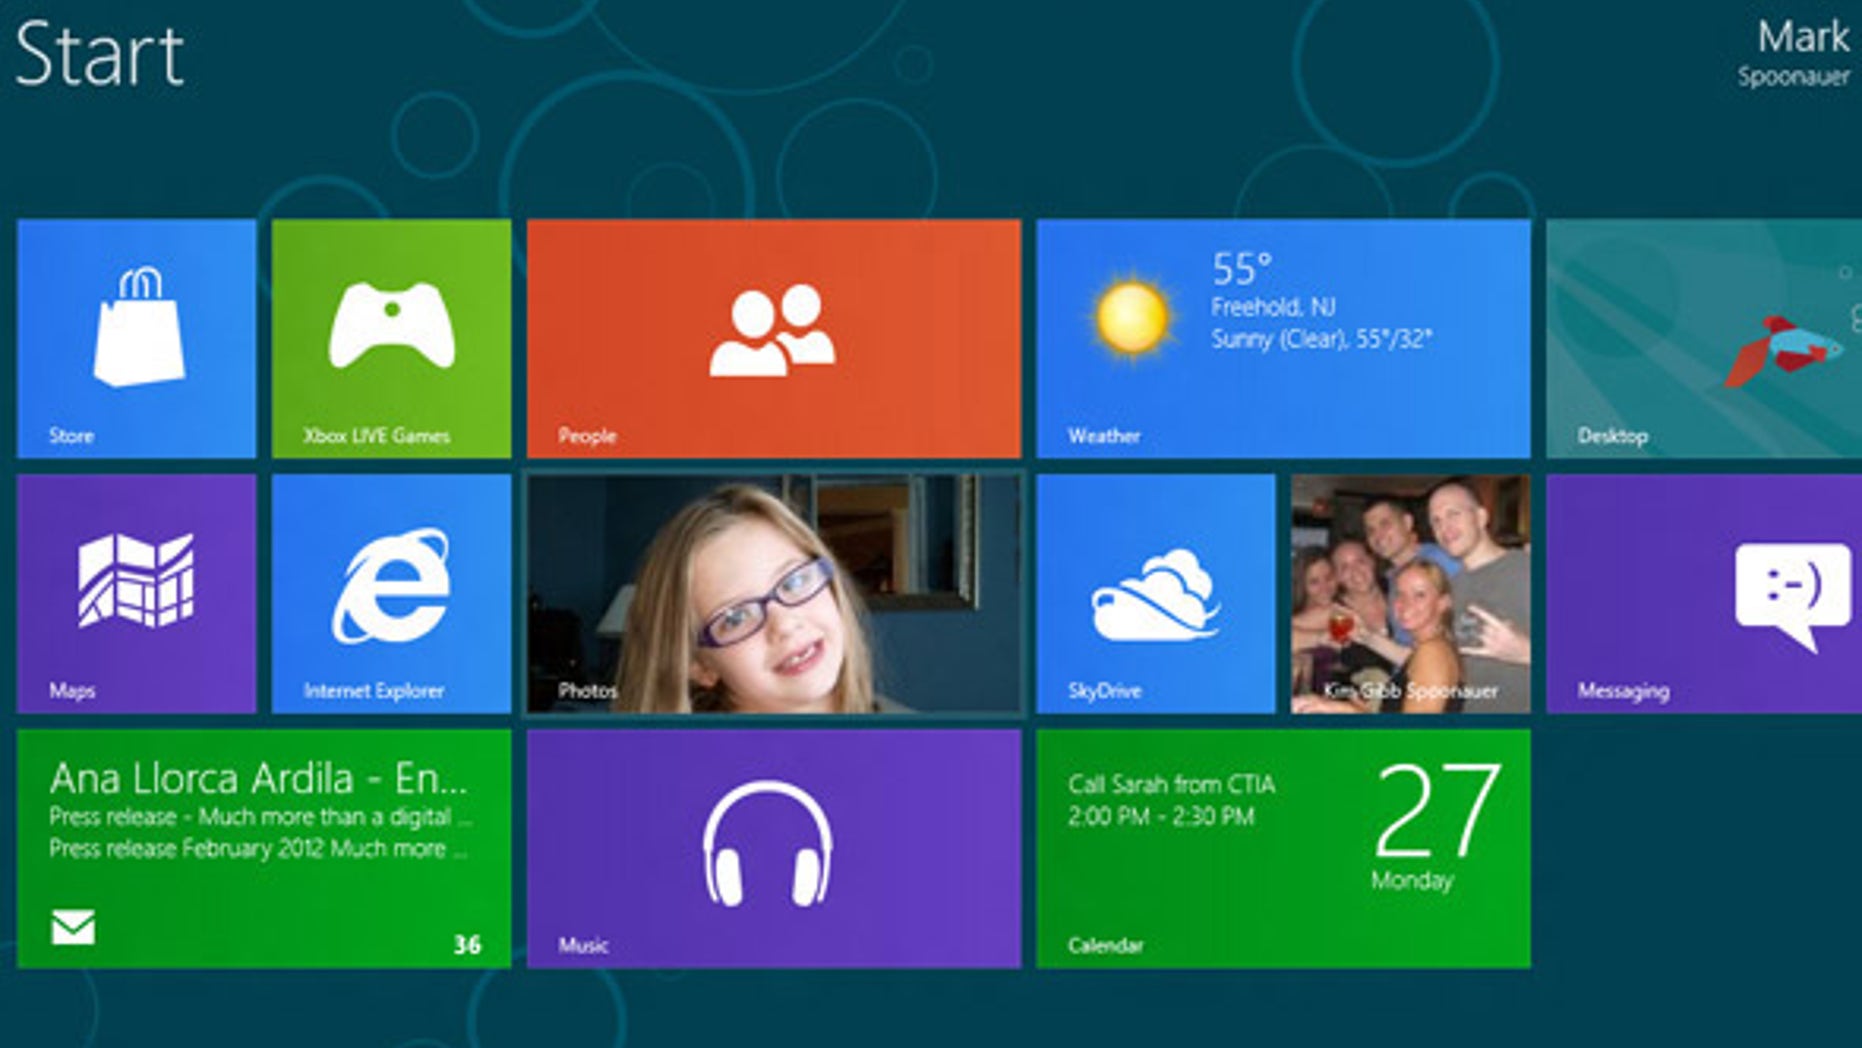Click the 55° temperature reading
Image resolution: width=1862 pixels, height=1048 pixels.
tap(1242, 269)
